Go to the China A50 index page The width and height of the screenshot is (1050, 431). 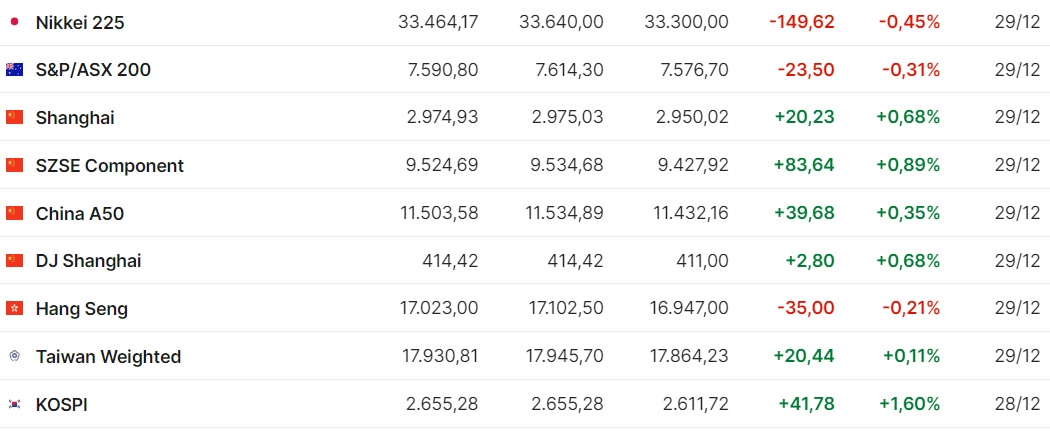pyautogui.click(x=80, y=213)
